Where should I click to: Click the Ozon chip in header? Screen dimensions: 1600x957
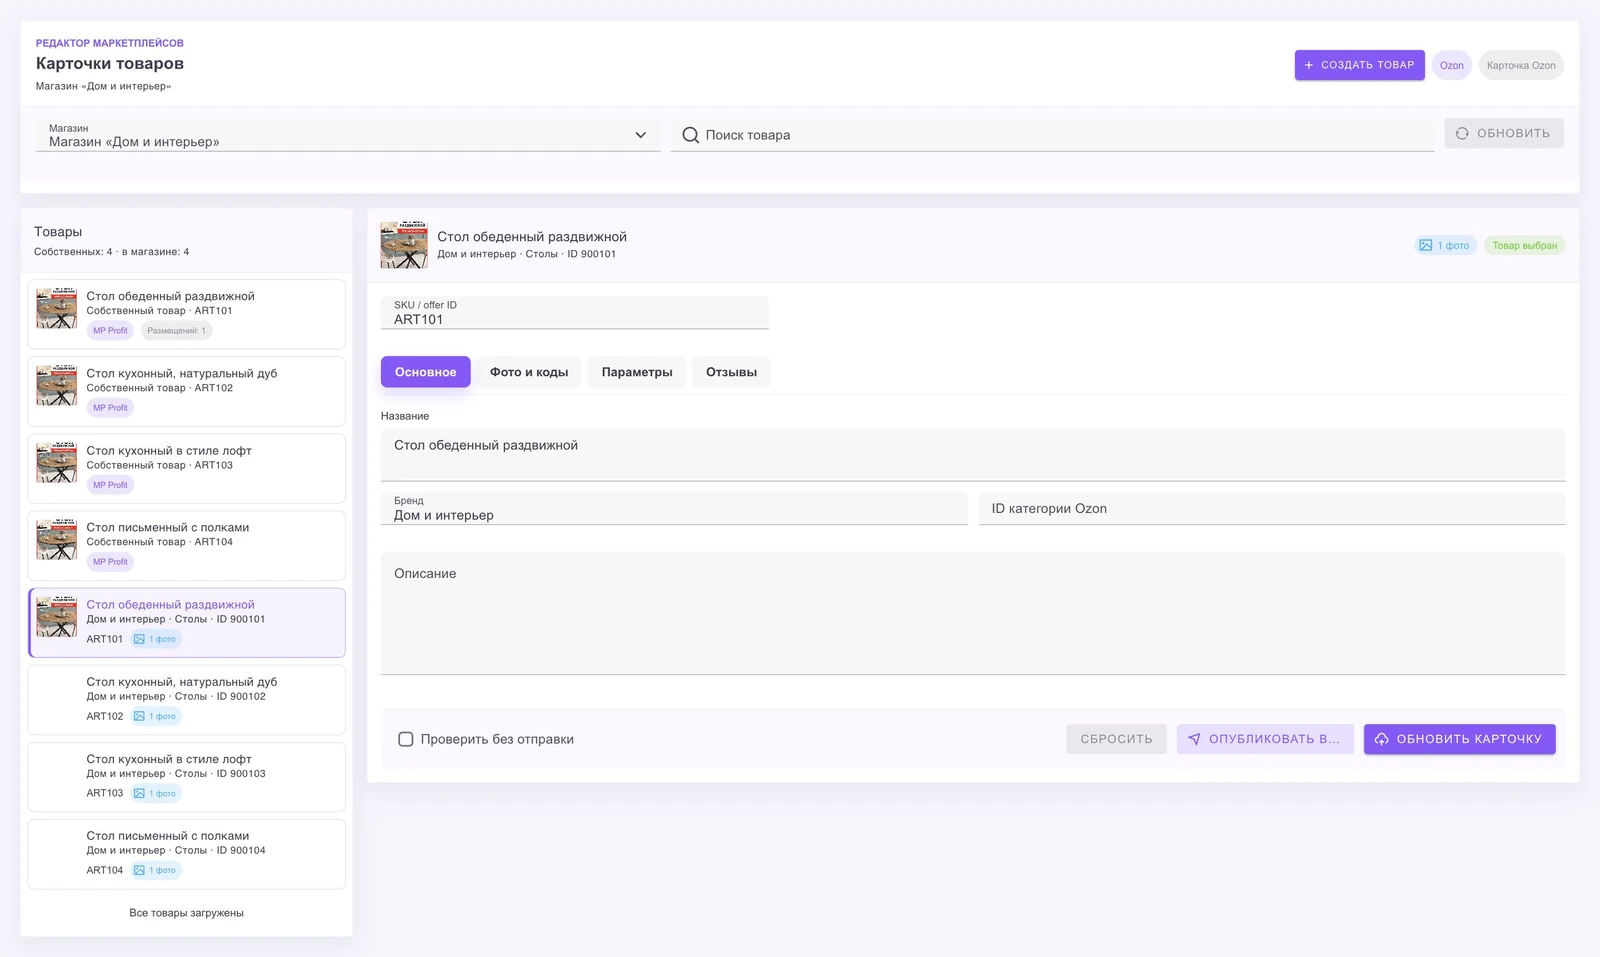coord(1452,65)
